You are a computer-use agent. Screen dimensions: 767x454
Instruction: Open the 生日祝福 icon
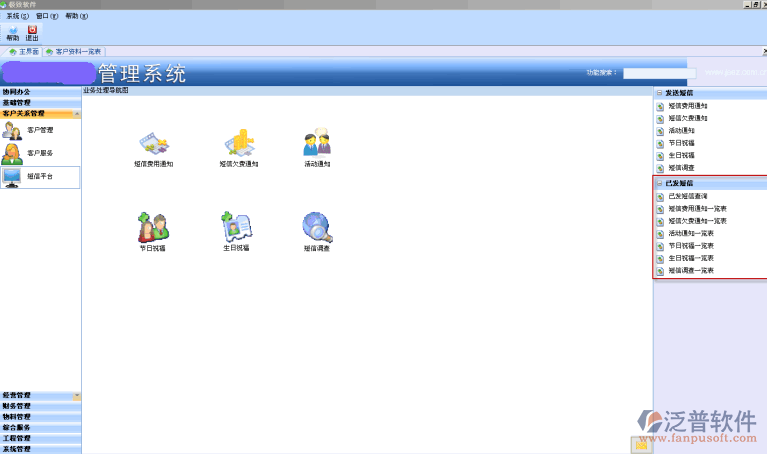[237, 228]
